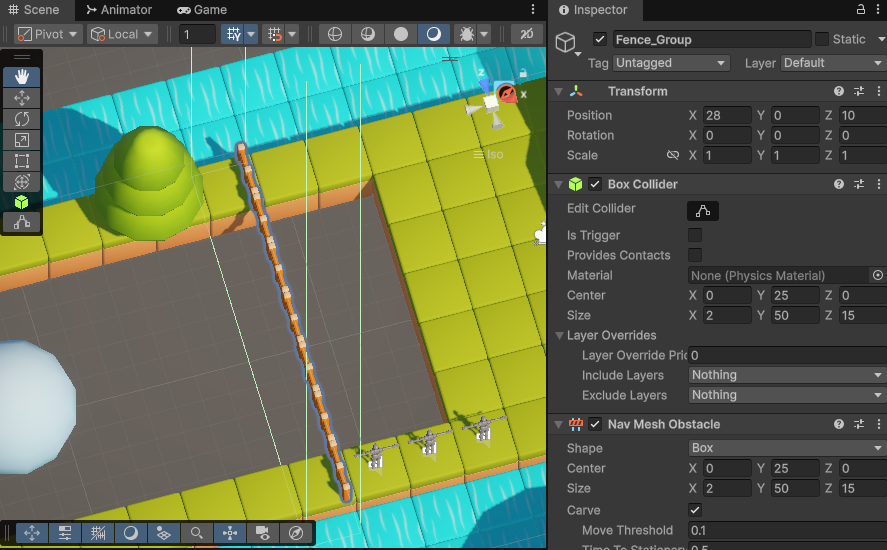This screenshot has height=550, width=887.
Task: Select the Scale tool
Action: click(22, 140)
